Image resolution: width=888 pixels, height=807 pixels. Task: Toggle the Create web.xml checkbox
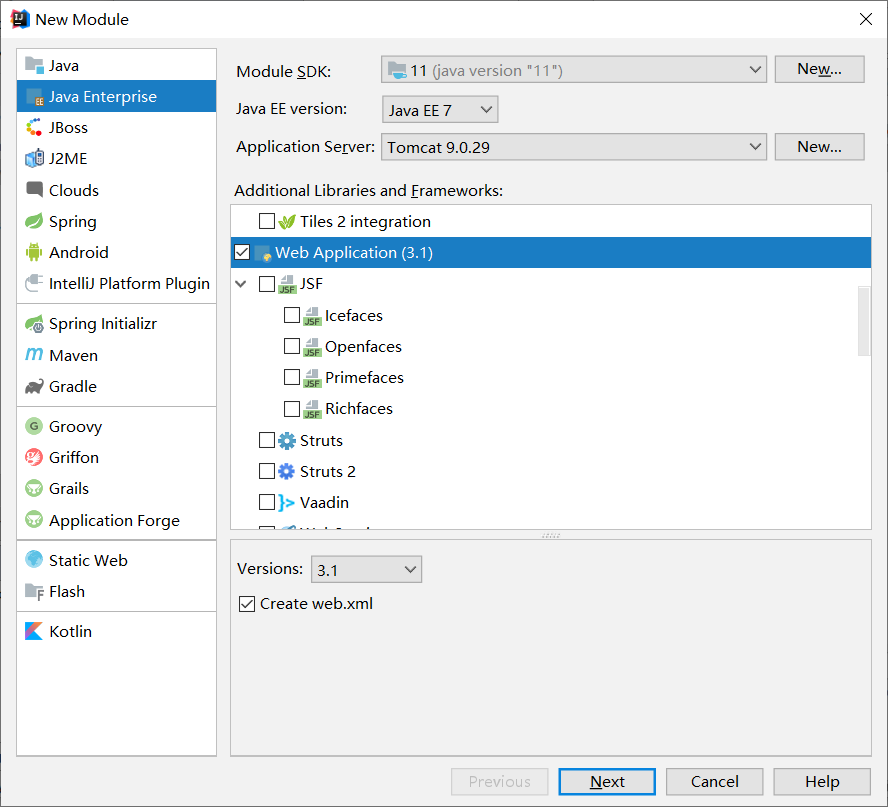[x=247, y=604]
